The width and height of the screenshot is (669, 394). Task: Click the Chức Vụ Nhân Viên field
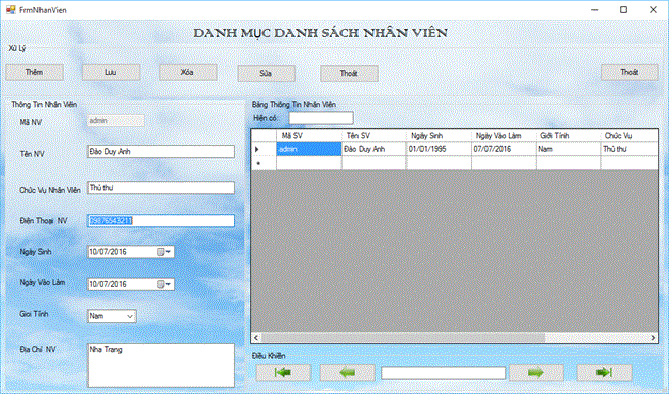(x=161, y=188)
